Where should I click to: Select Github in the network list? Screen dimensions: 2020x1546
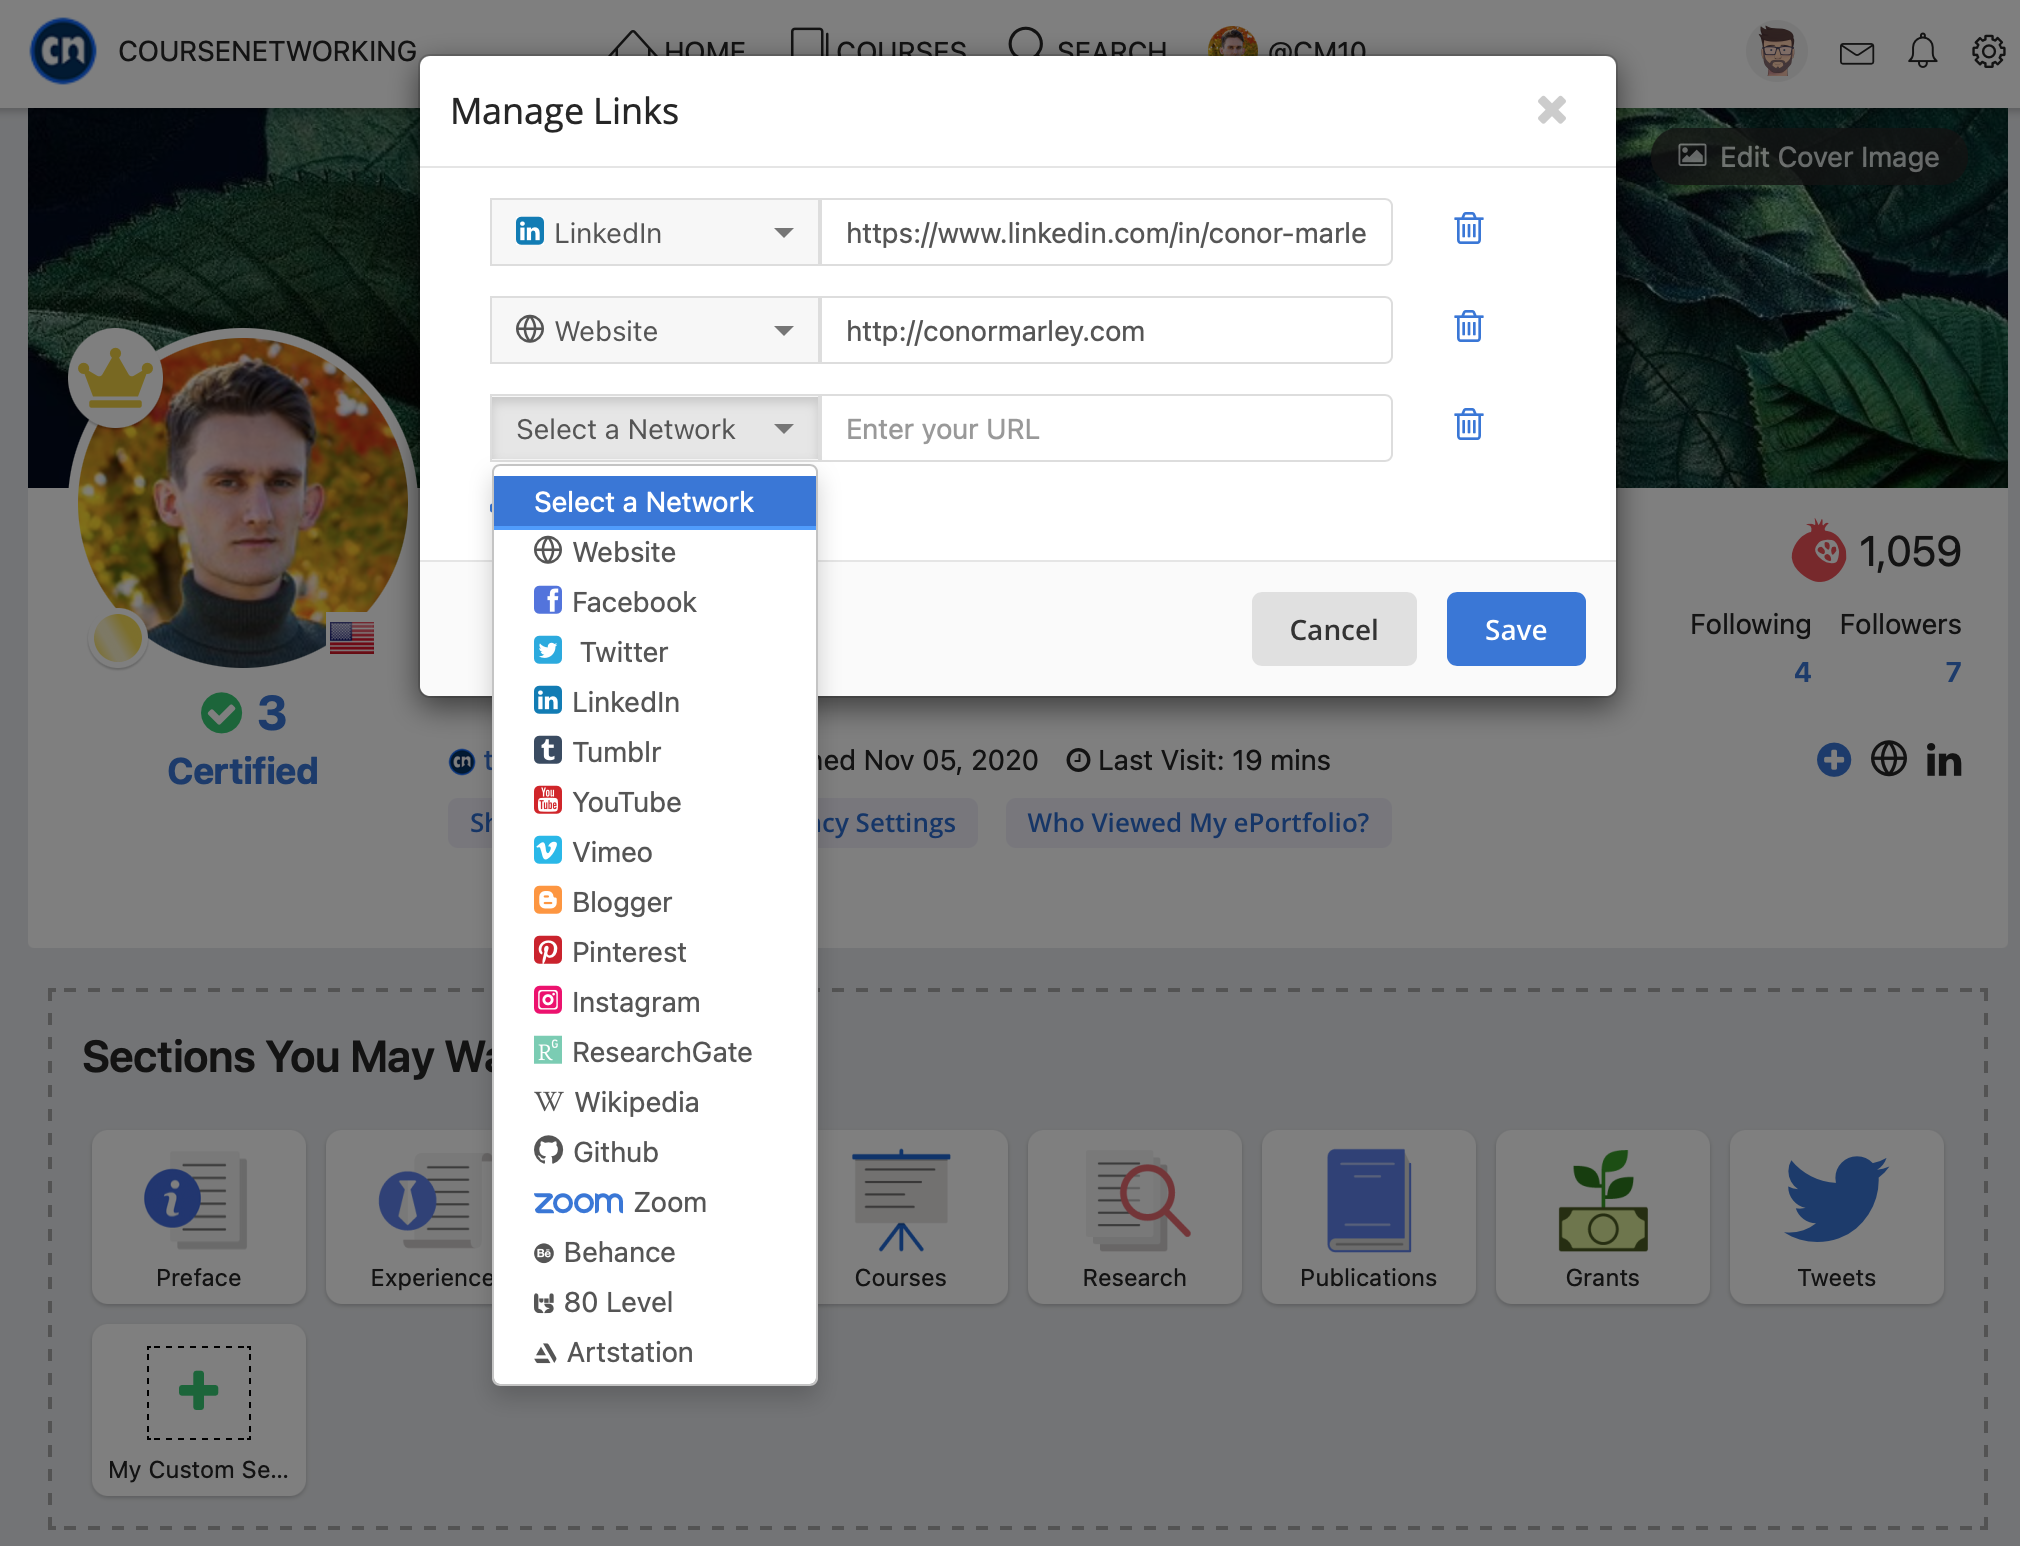655,1152
